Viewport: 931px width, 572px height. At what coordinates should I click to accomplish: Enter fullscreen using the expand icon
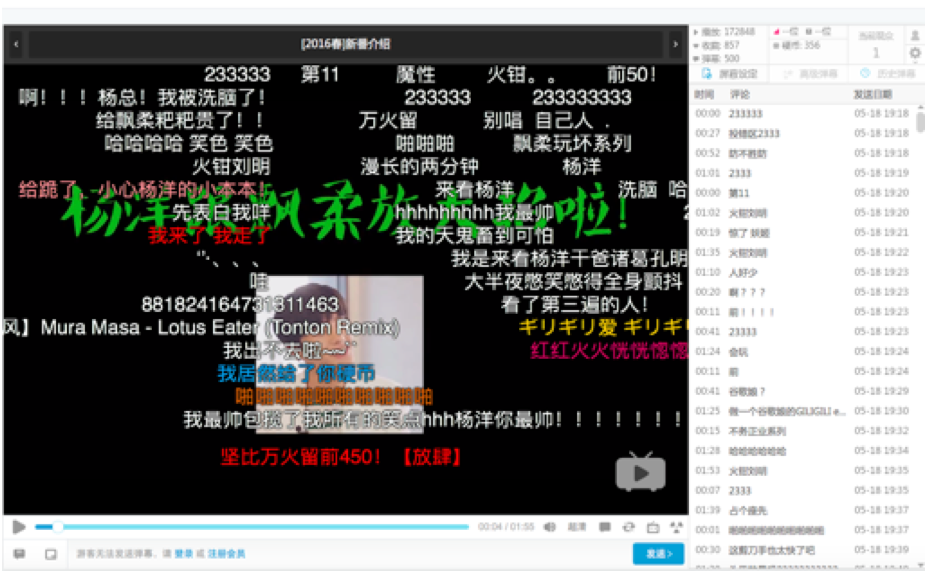676,527
